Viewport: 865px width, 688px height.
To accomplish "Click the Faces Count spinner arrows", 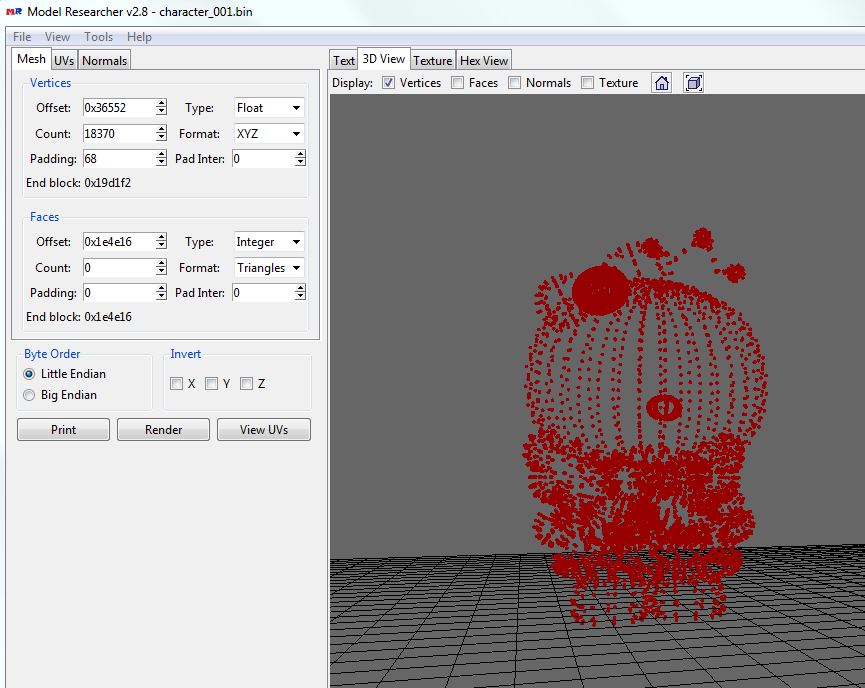I will 161,268.
